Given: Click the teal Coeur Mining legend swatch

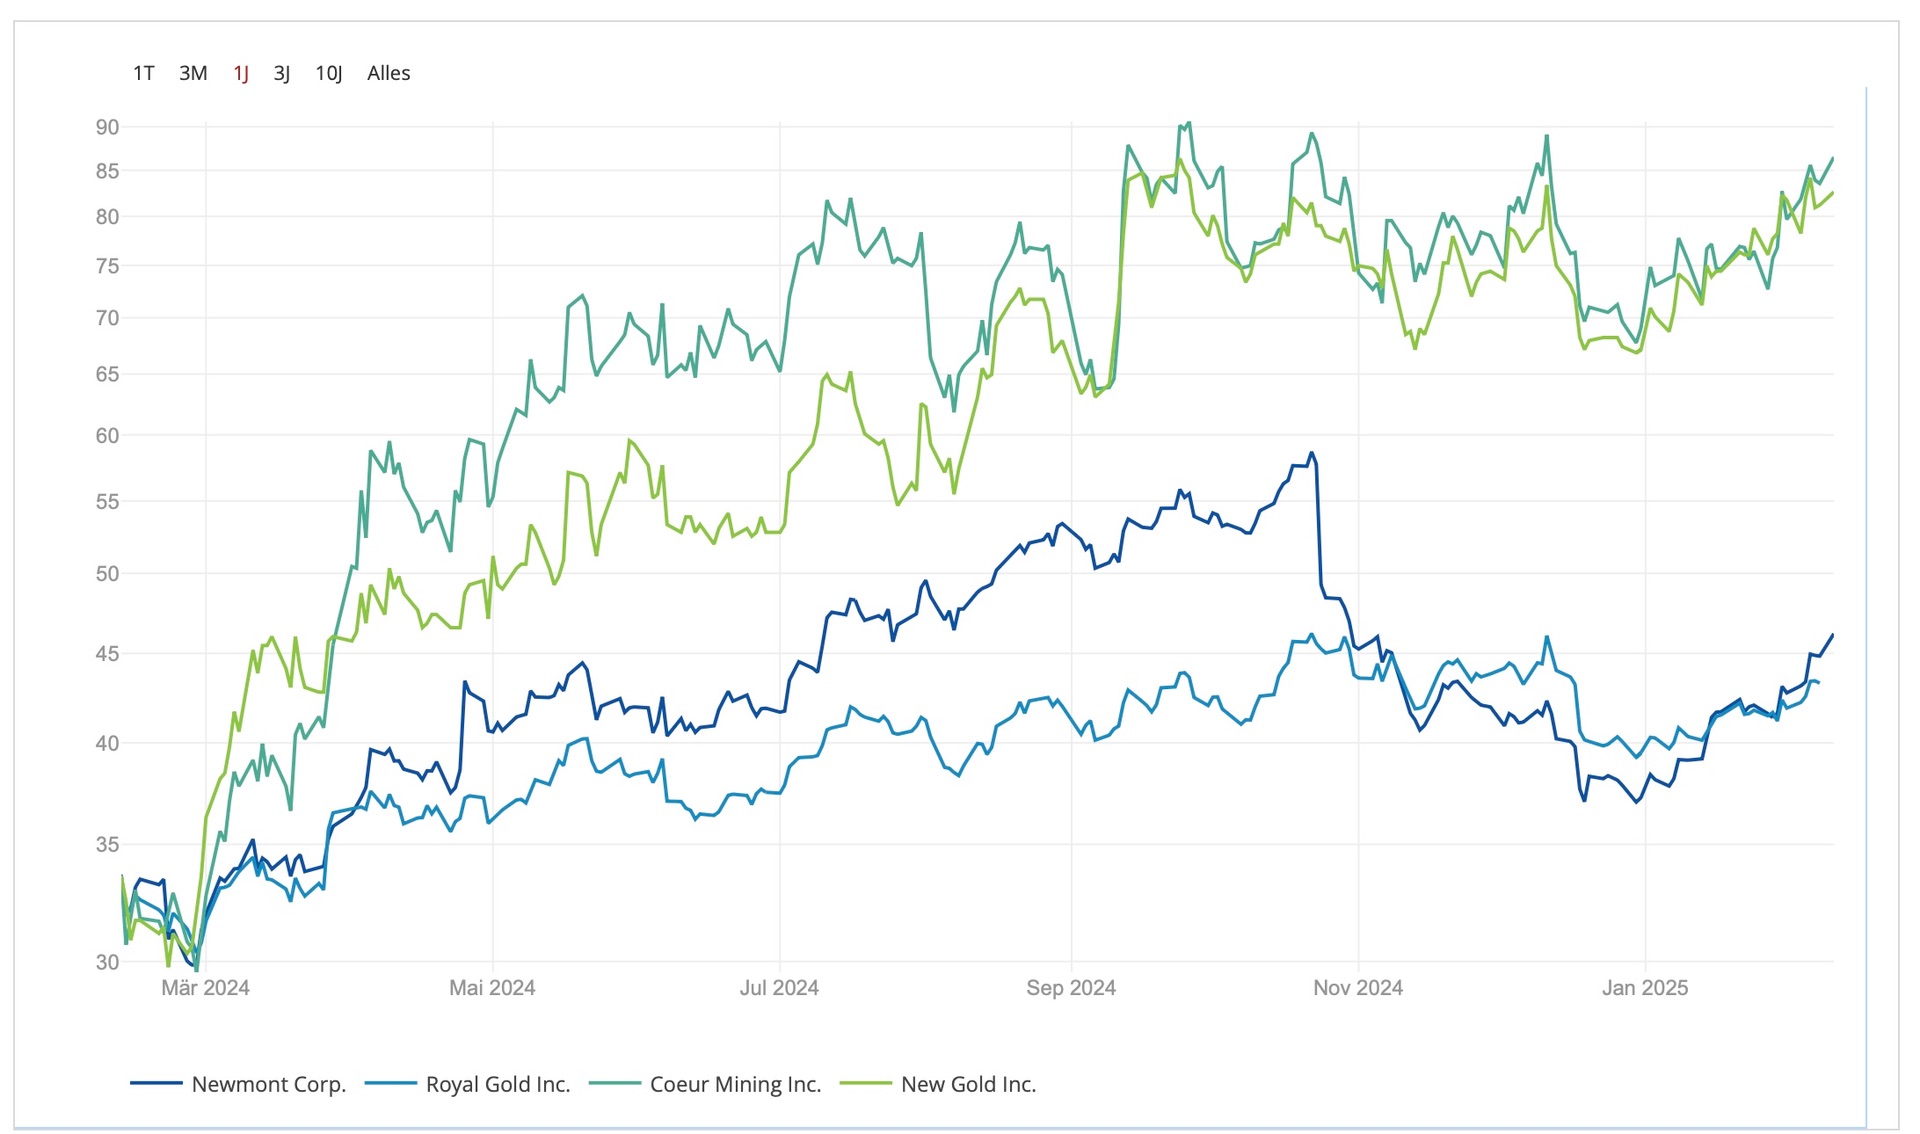Looking at the screenshot, I should tap(614, 1083).
